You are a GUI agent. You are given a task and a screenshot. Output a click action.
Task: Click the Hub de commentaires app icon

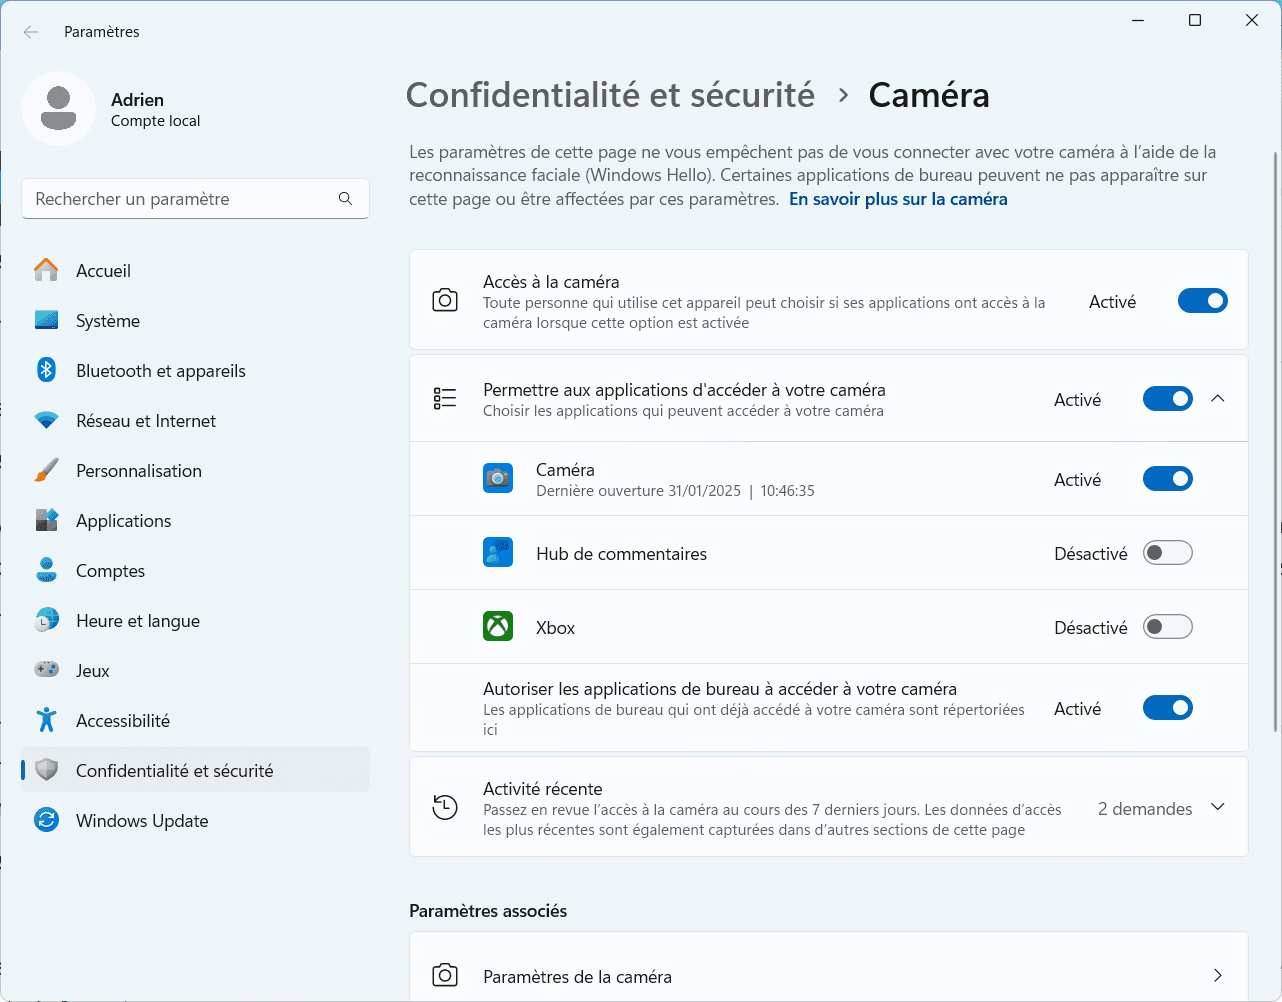click(x=498, y=553)
